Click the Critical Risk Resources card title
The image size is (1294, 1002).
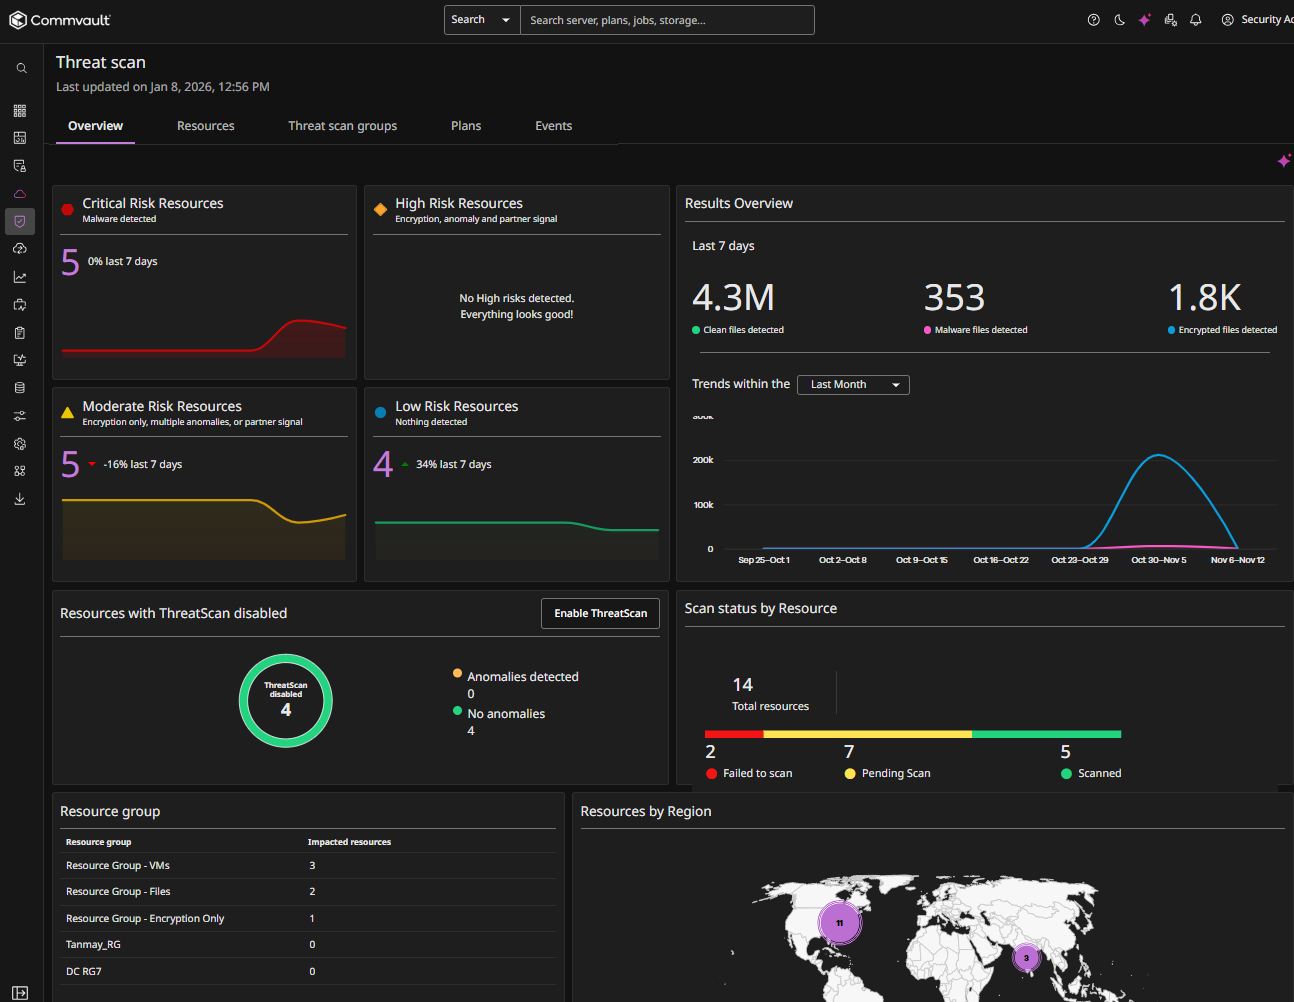[153, 203]
